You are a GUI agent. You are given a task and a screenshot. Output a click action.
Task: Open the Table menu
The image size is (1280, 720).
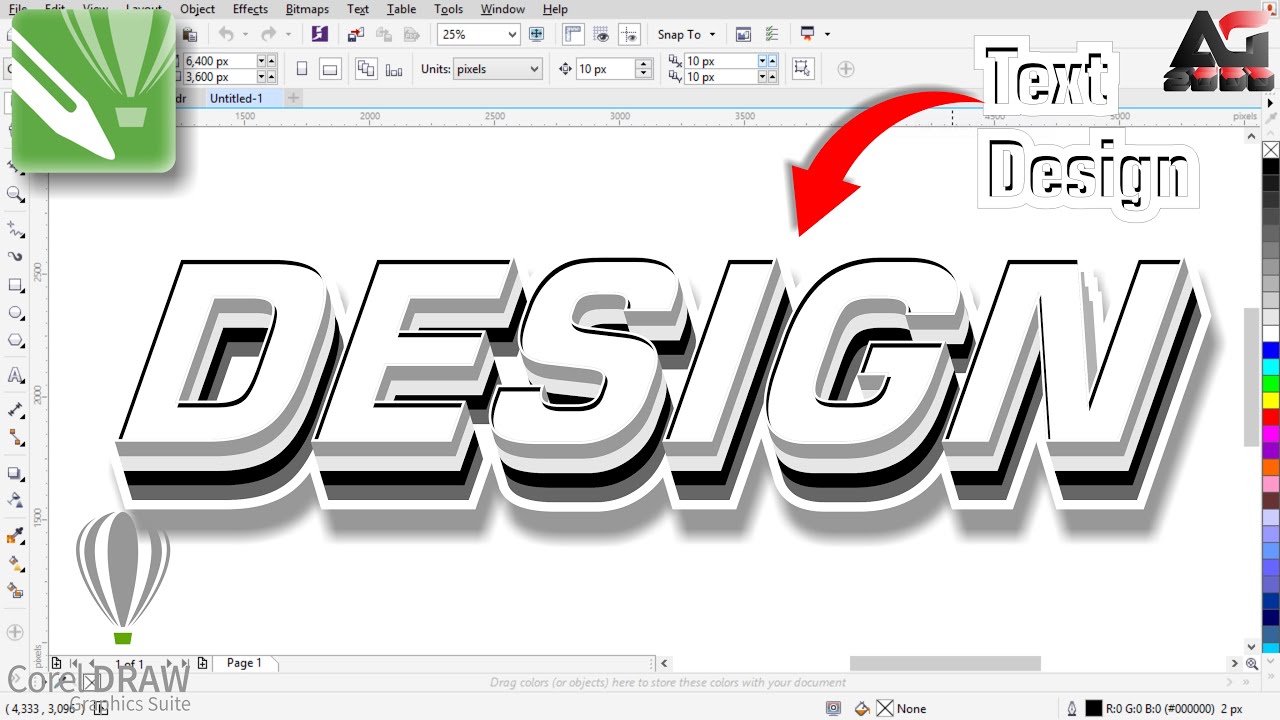[401, 9]
